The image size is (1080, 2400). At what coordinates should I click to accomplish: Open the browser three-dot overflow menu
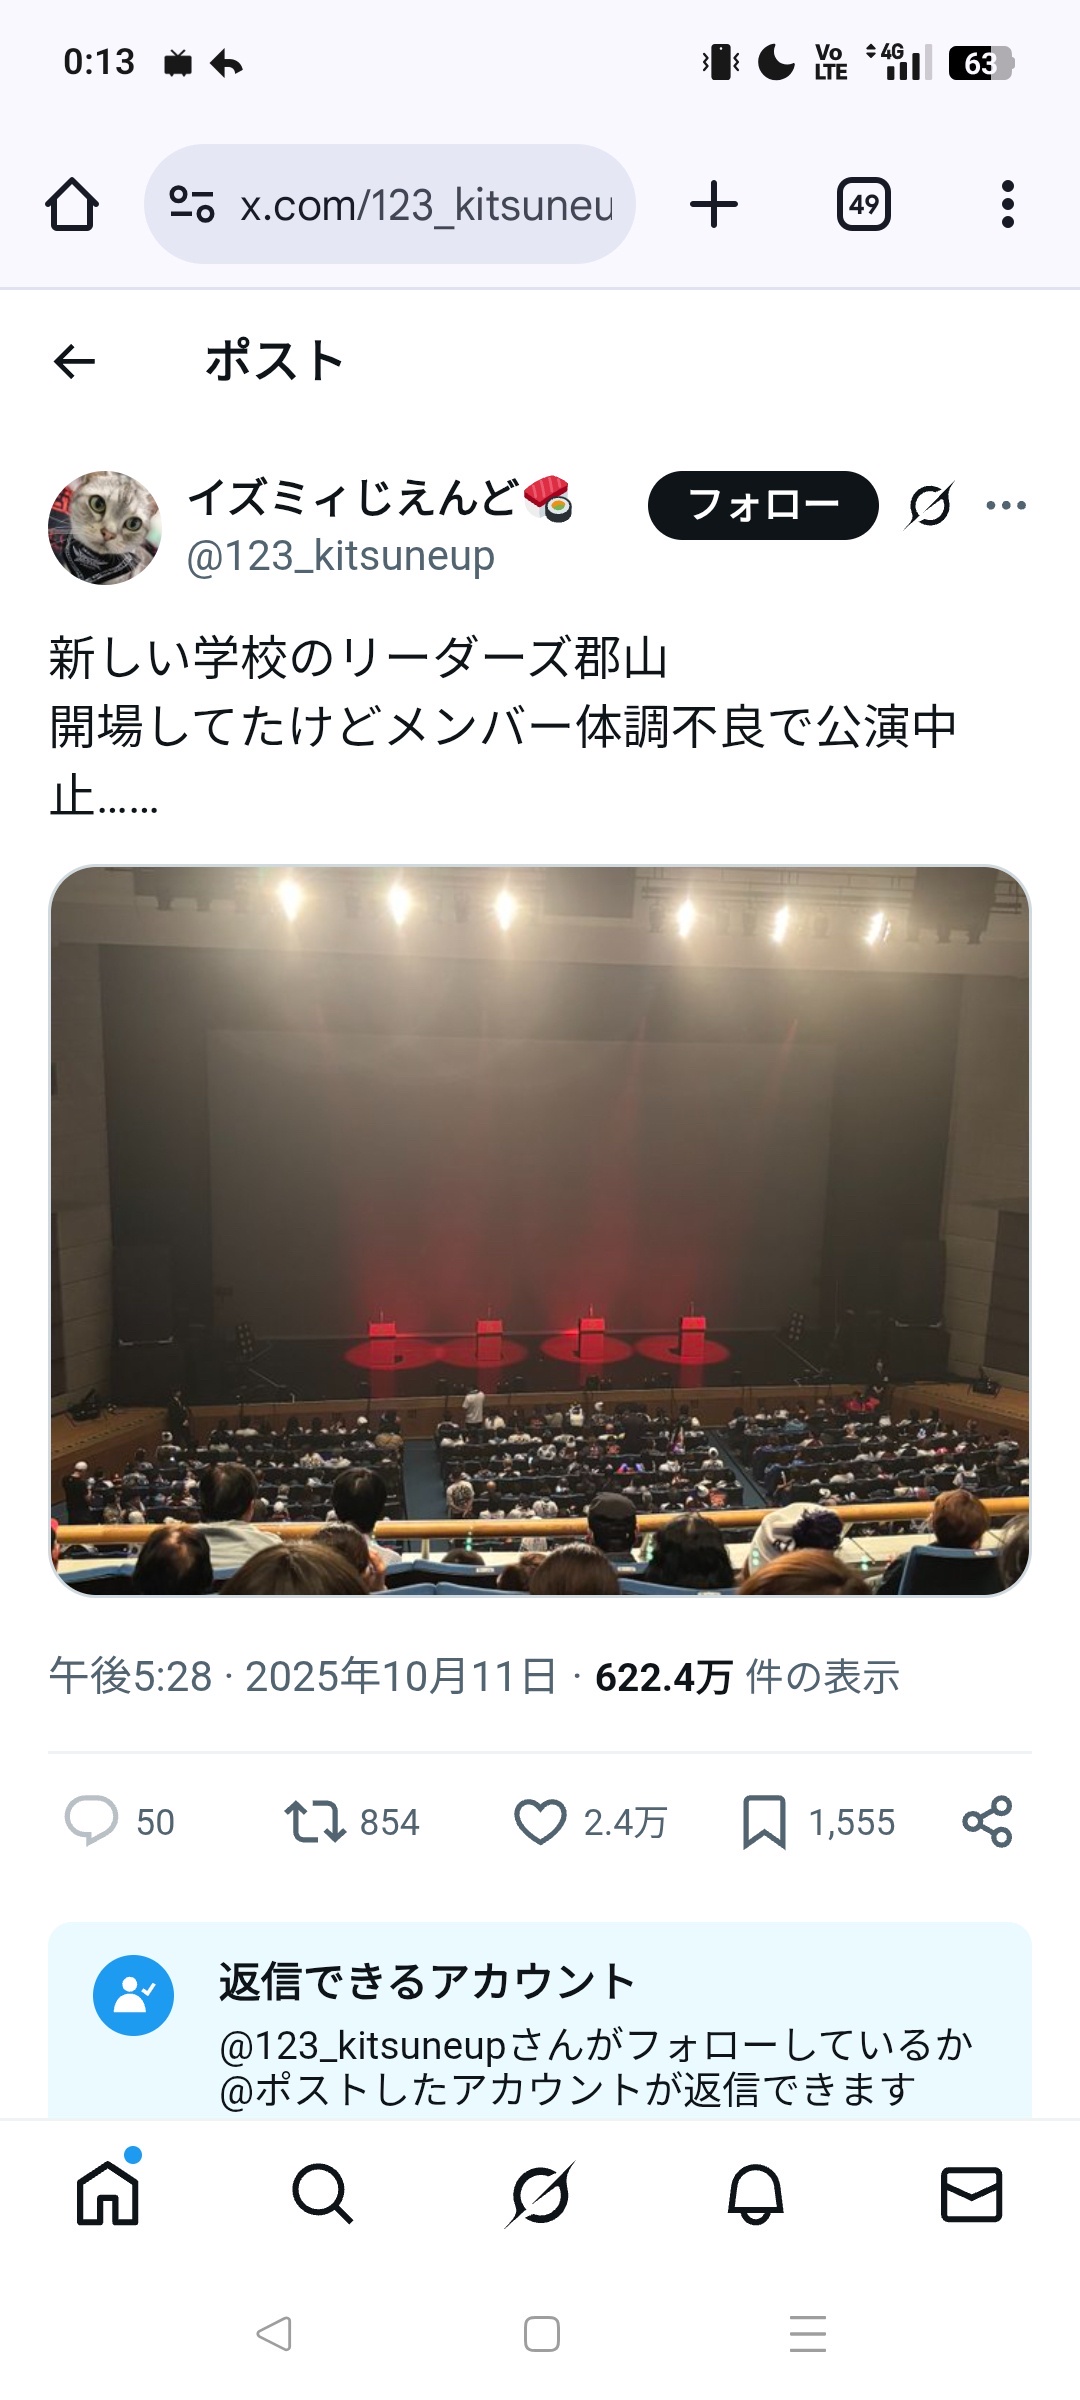(x=1007, y=205)
